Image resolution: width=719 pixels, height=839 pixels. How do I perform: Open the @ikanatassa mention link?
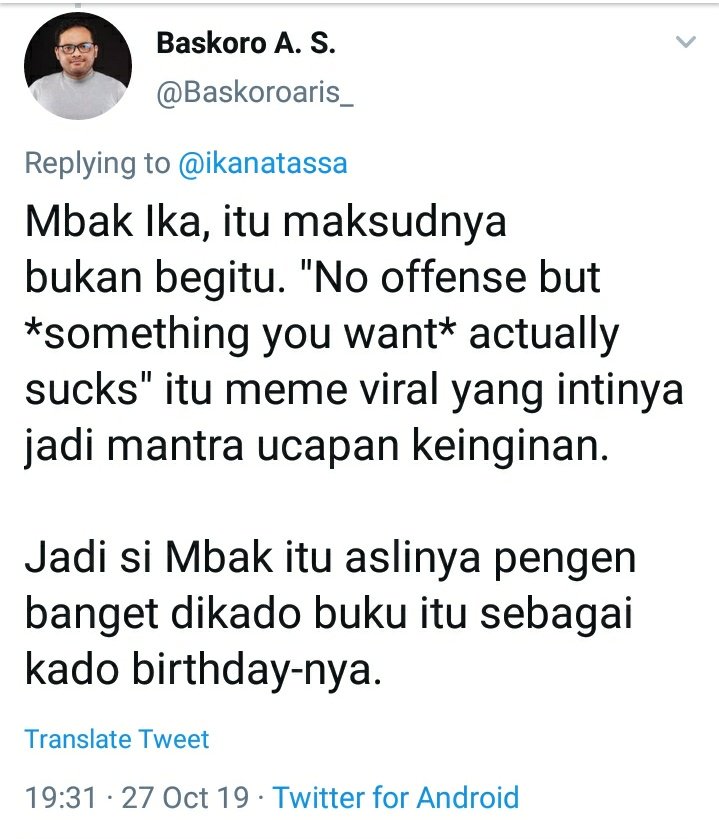[x=263, y=163]
